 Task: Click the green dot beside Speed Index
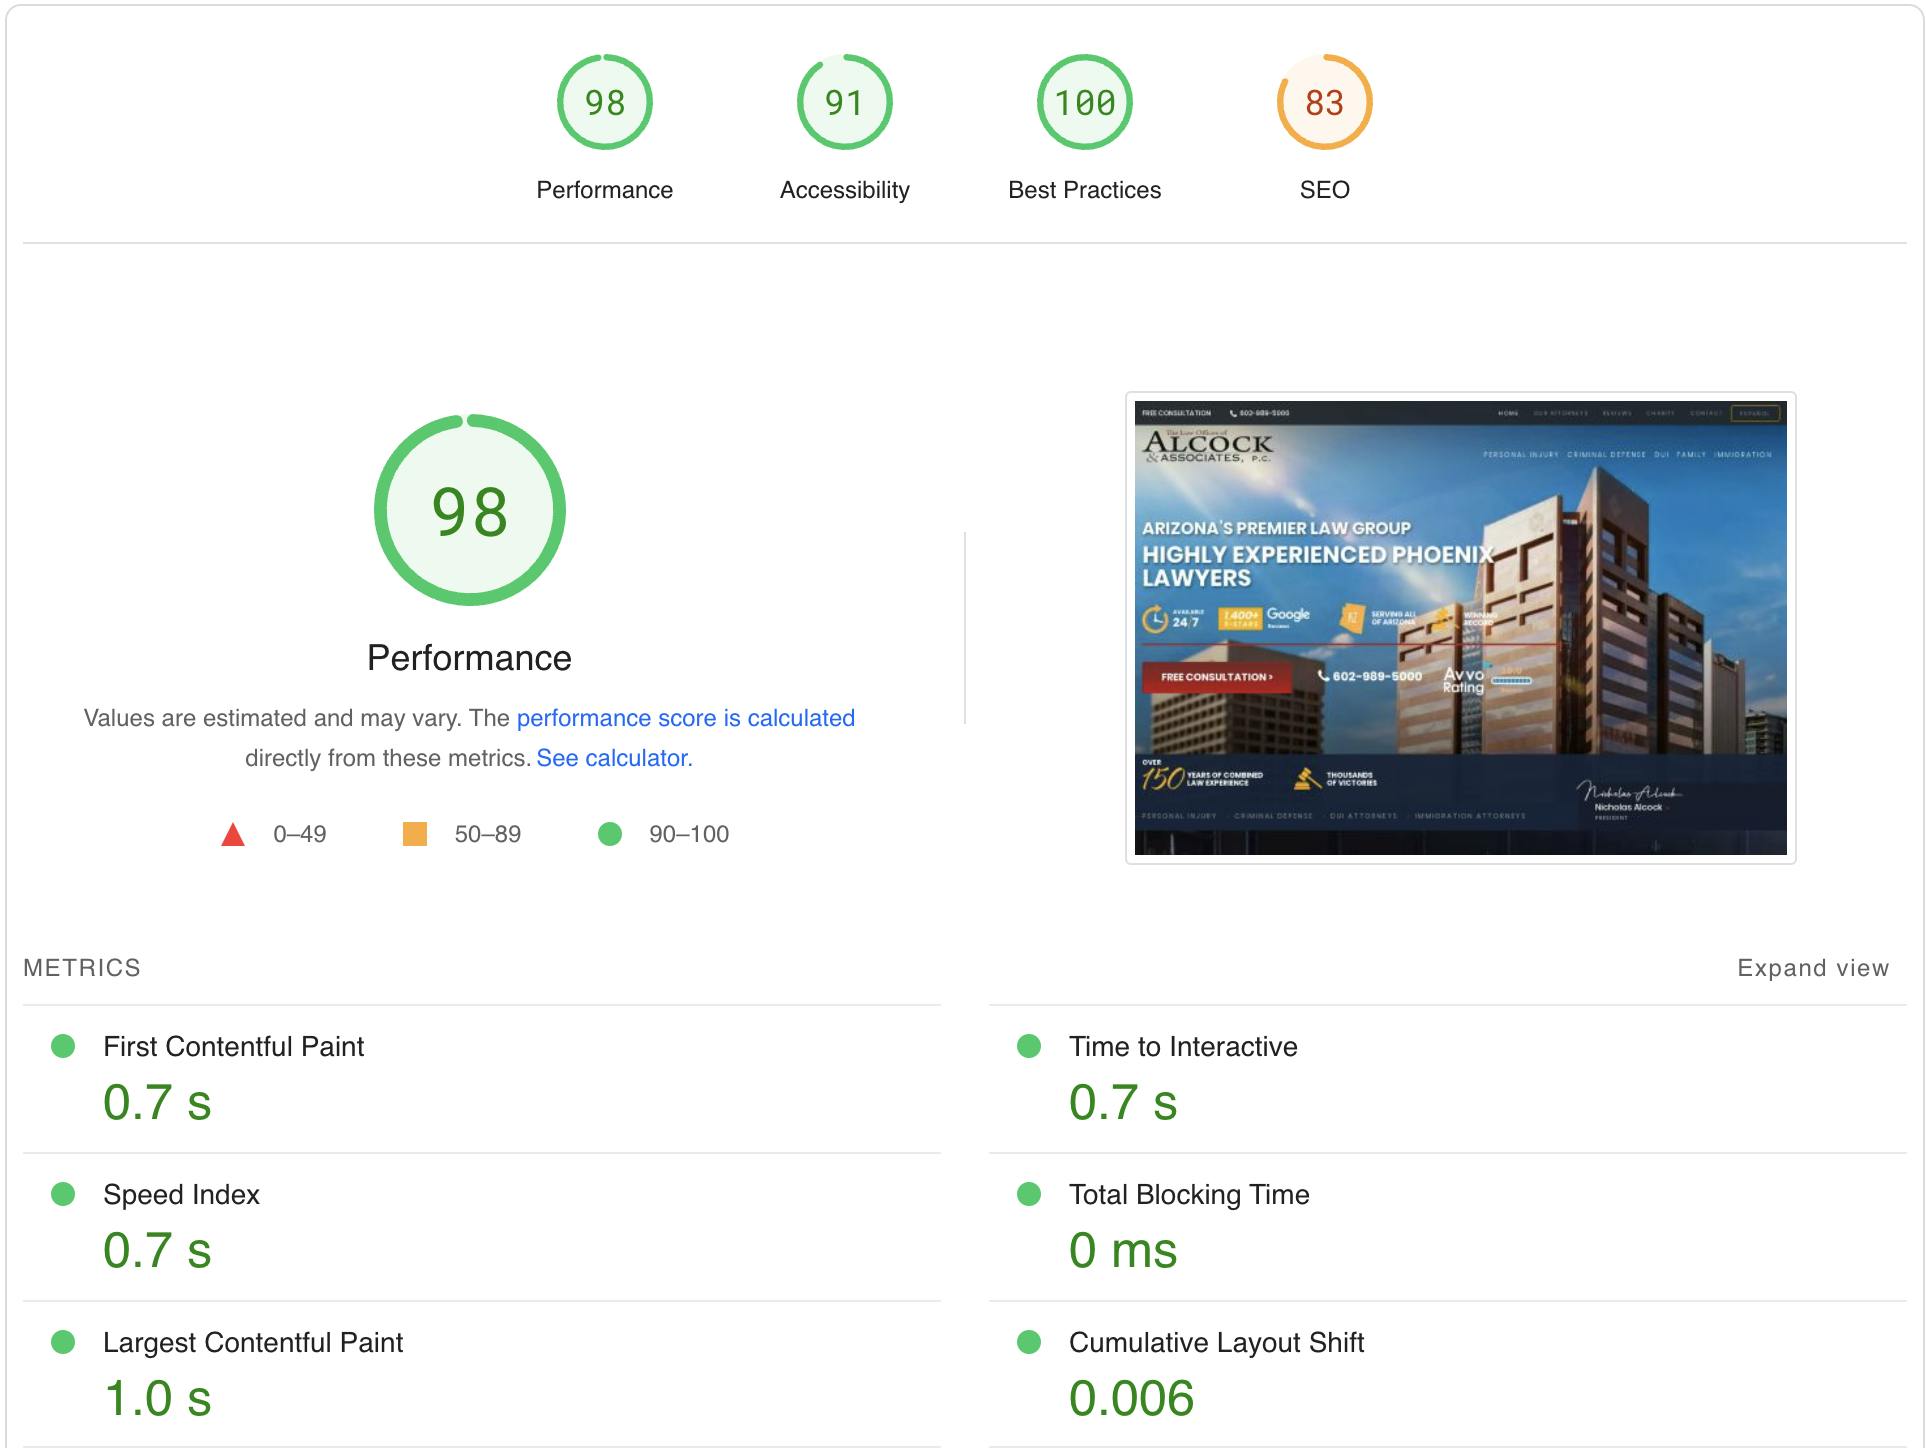63,1194
